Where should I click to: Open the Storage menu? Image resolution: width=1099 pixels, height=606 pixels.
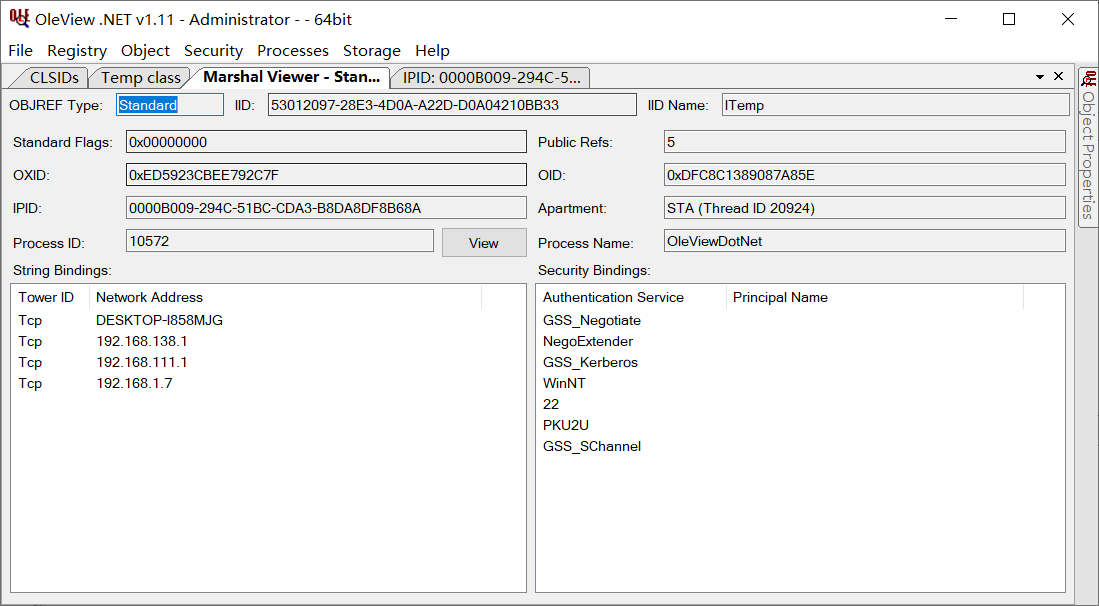click(x=371, y=50)
